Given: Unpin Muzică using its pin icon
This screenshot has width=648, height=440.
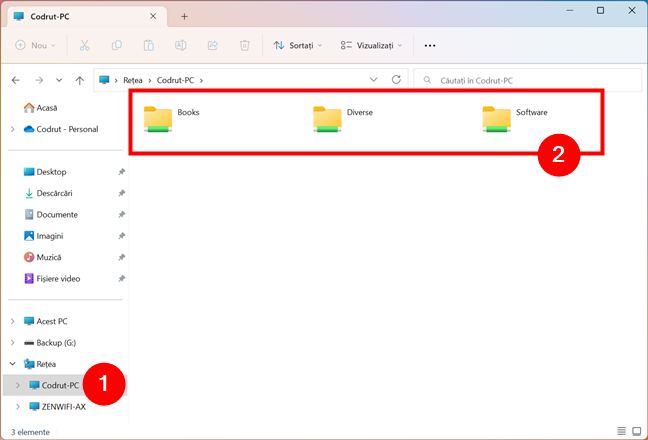Looking at the screenshot, I should click(x=122, y=257).
